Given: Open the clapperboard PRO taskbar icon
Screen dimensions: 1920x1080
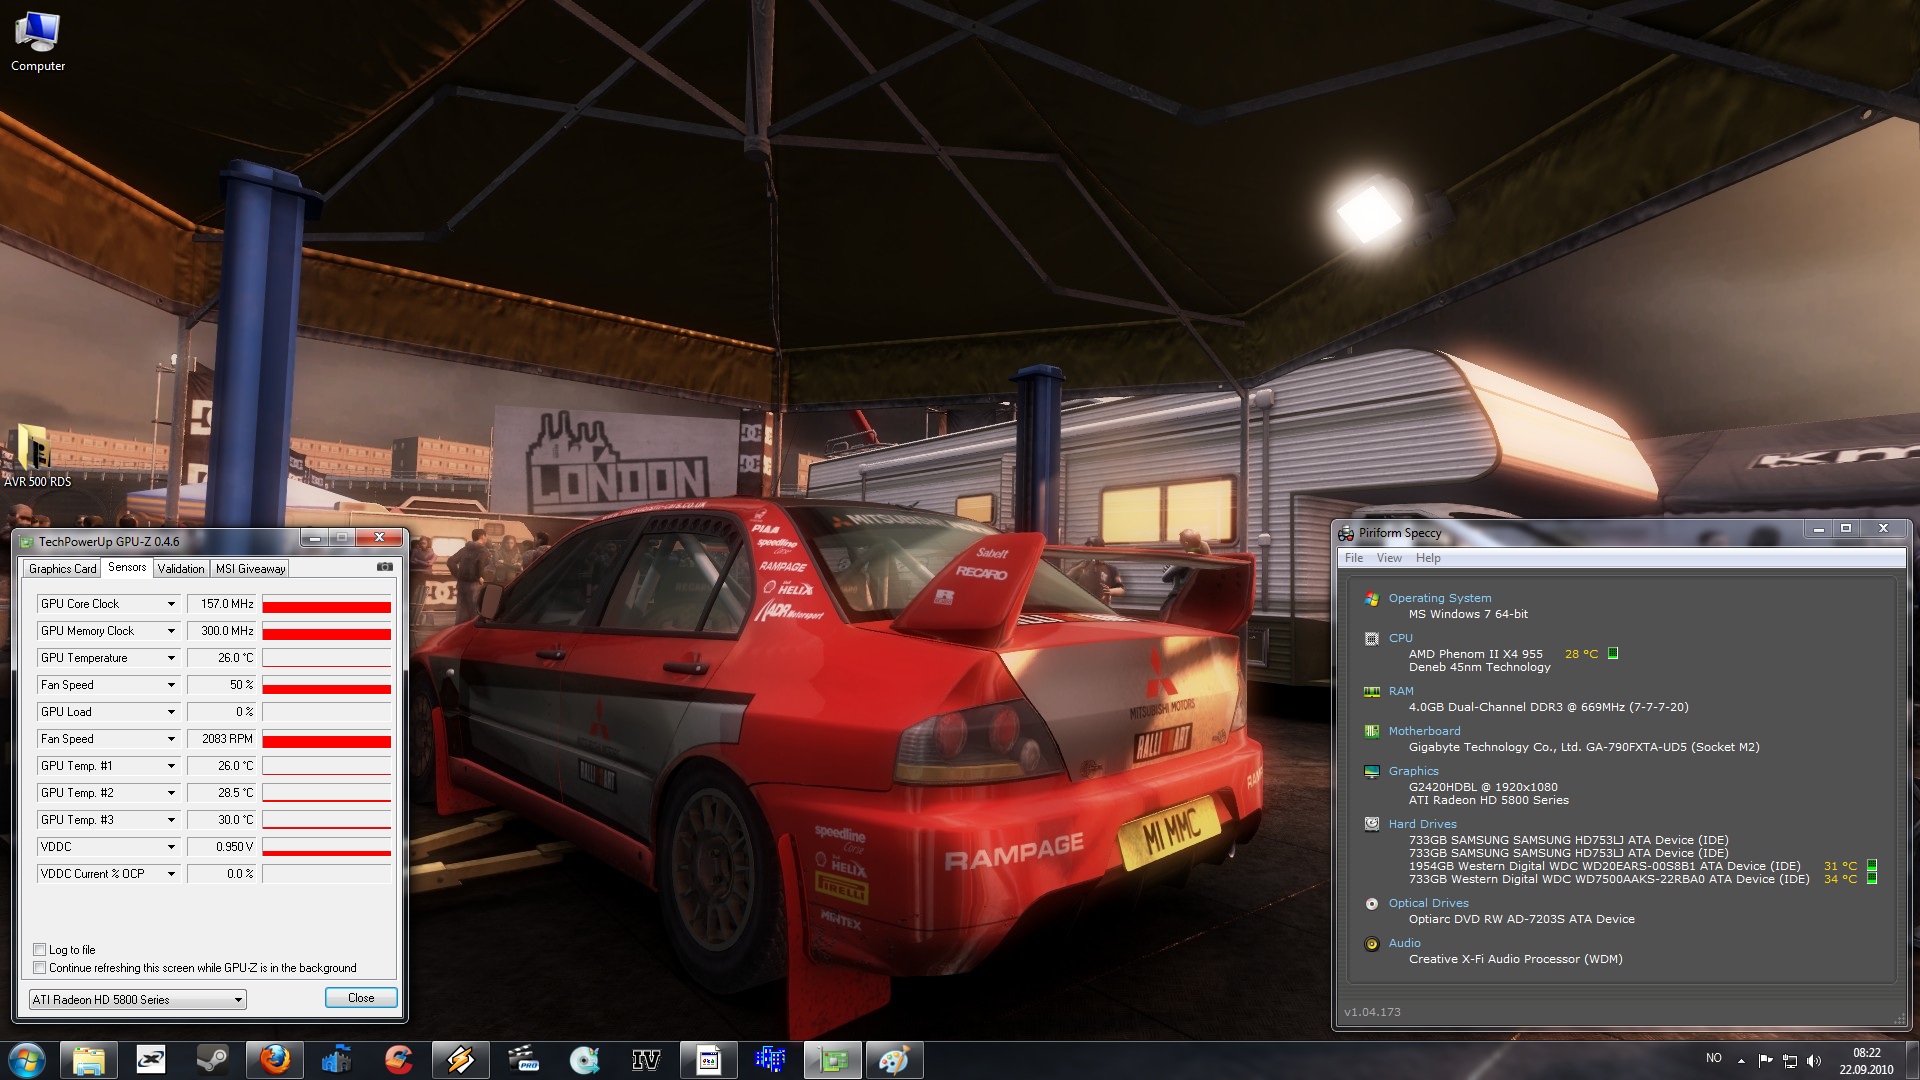Looking at the screenshot, I should [x=523, y=1060].
